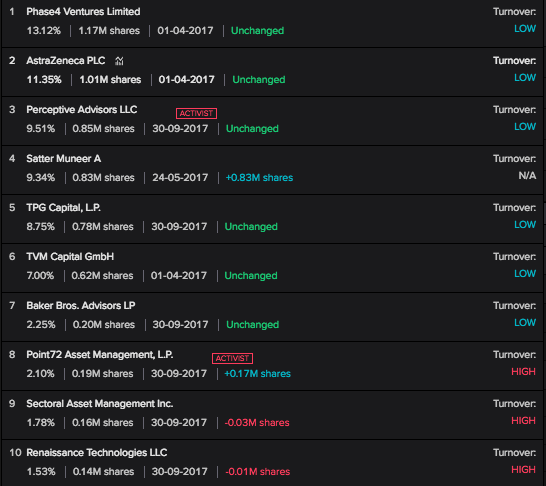The width and height of the screenshot is (546, 486).
Task: Click HIGH turnover label for Point72 row
Action: tap(523, 371)
